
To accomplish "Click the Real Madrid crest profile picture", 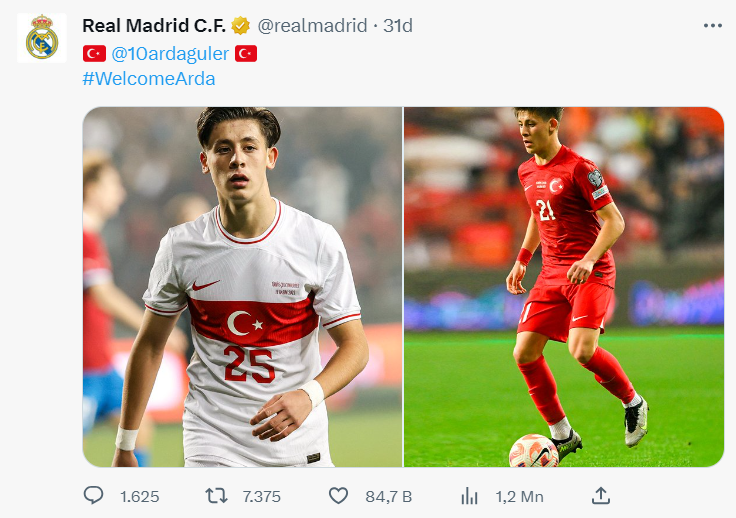I will click(42, 38).
